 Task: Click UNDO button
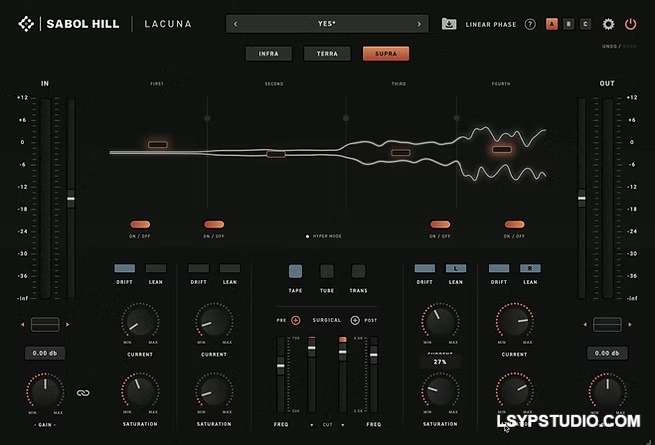pos(609,46)
